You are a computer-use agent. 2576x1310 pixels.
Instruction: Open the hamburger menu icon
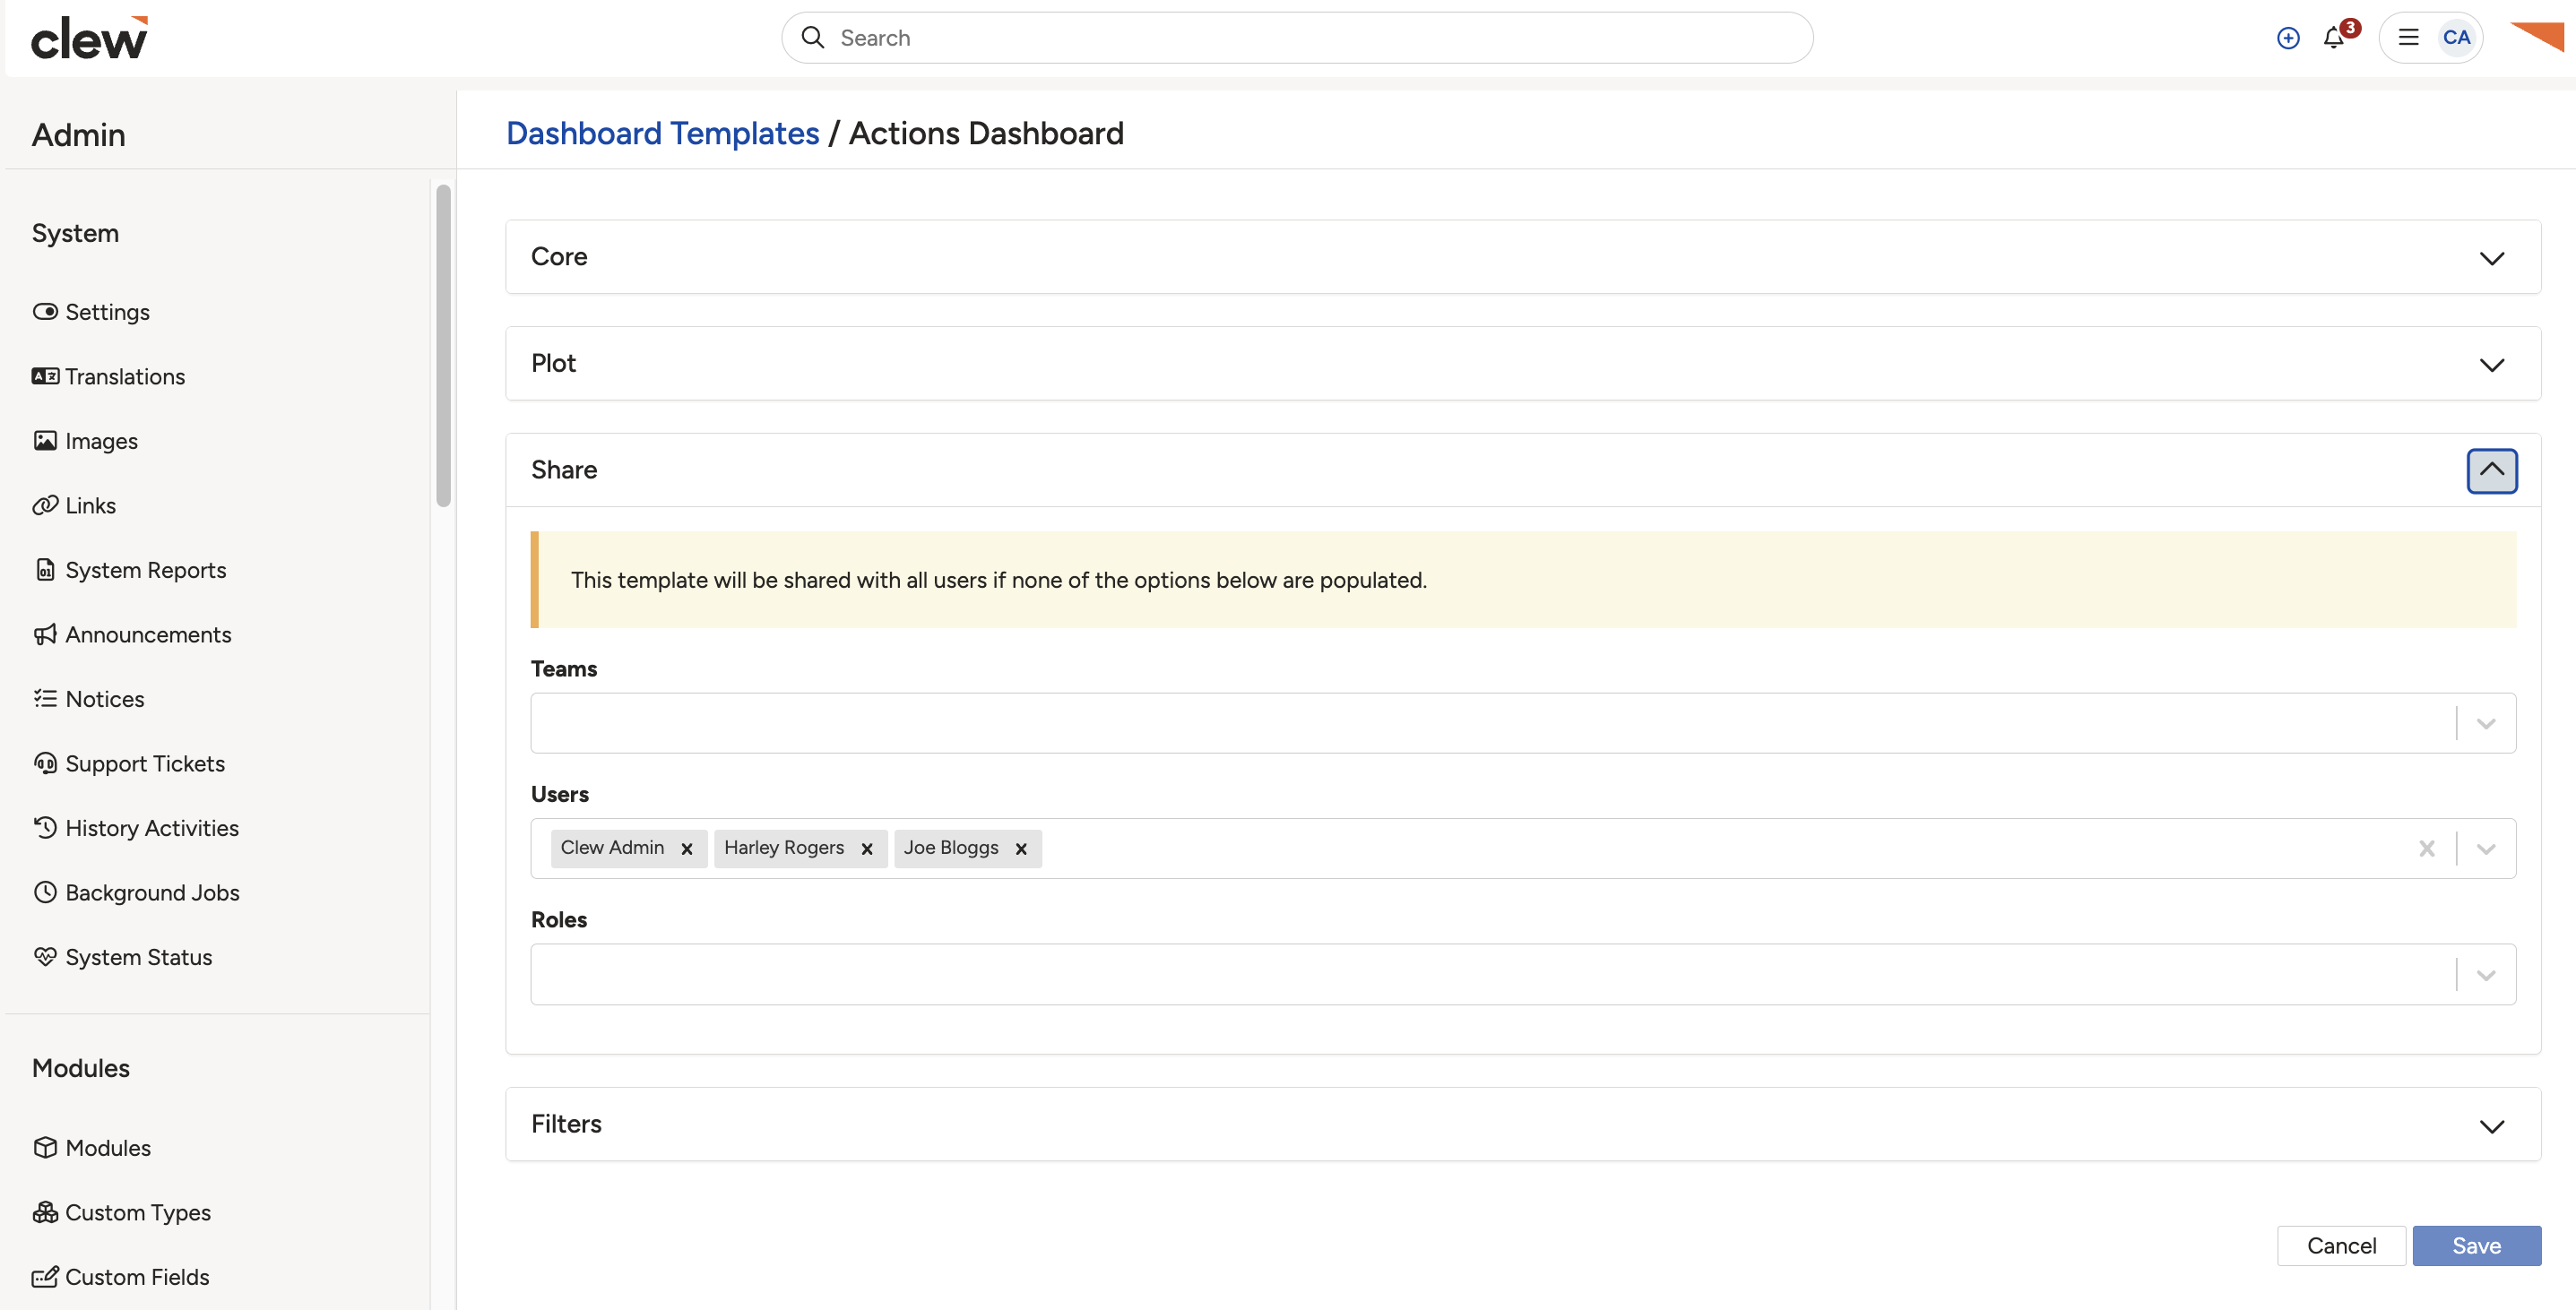2409,38
